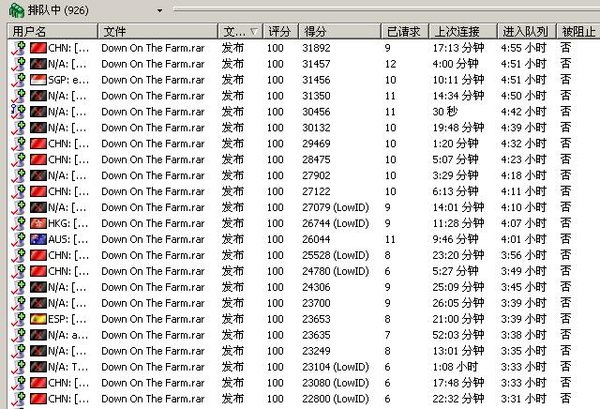Click the client status icon in the AUS row
Screen dimensions: 600x409
(x=18, y=239)
